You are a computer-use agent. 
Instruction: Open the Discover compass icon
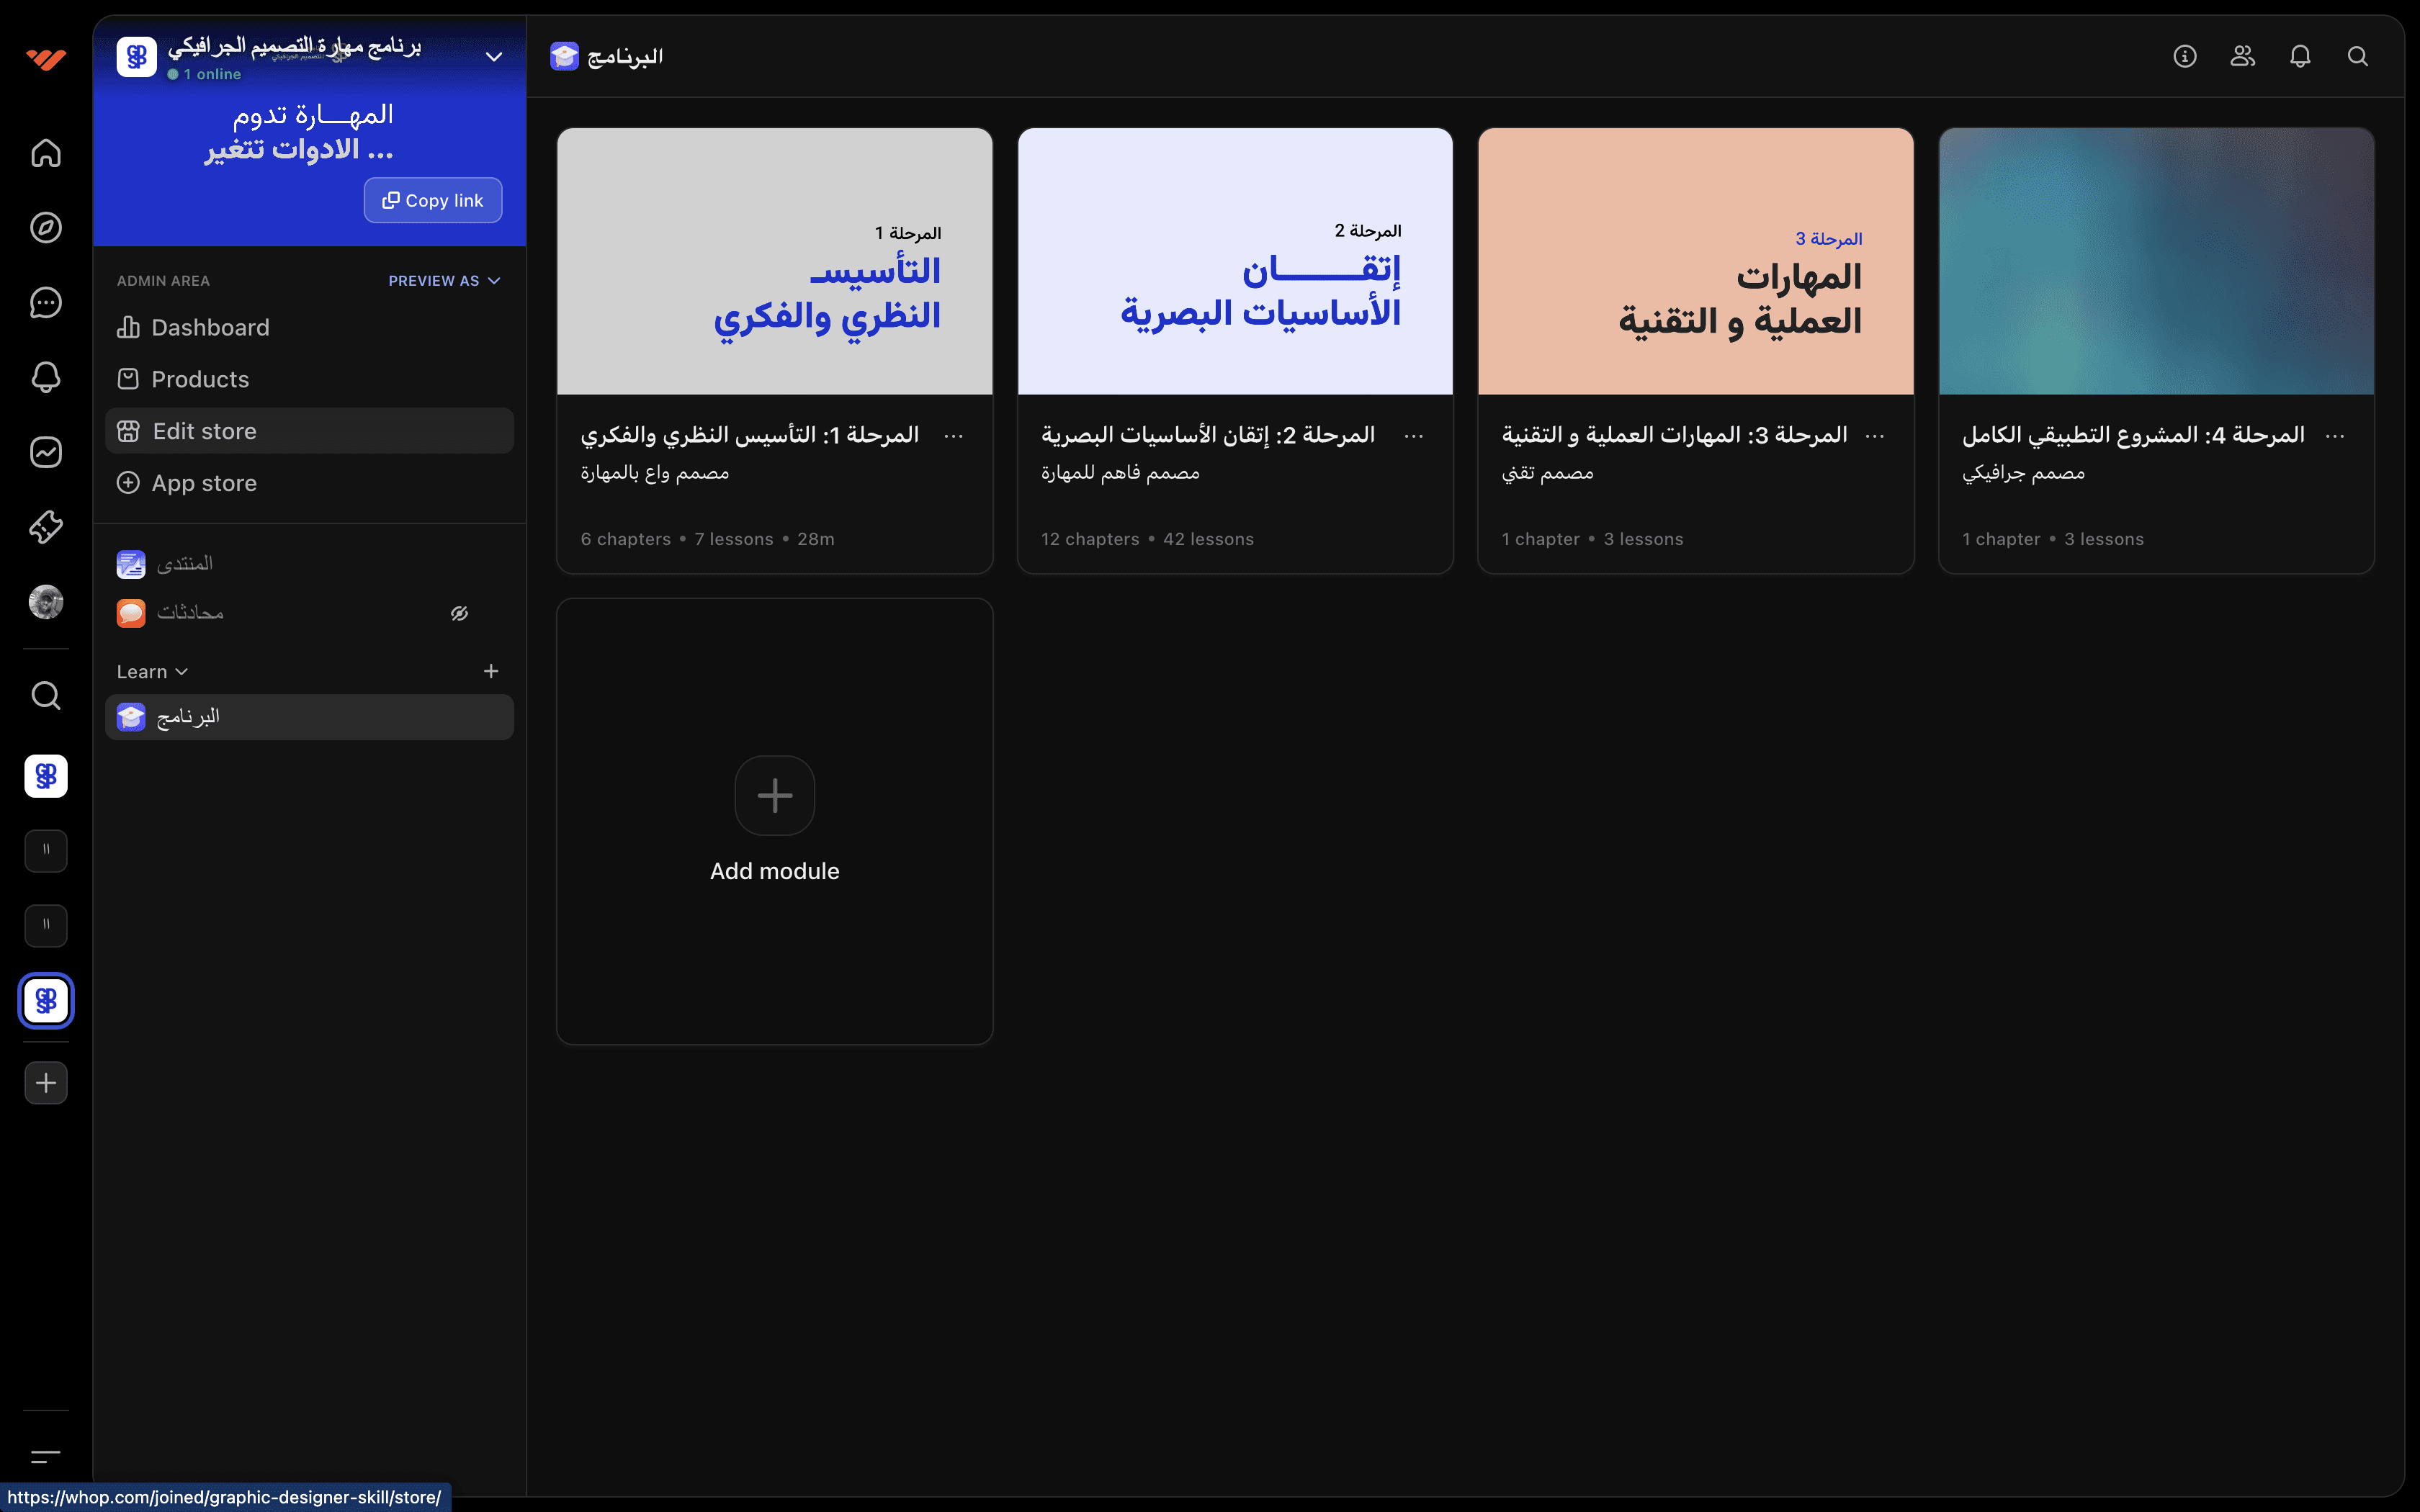click(x=46, y=228)
